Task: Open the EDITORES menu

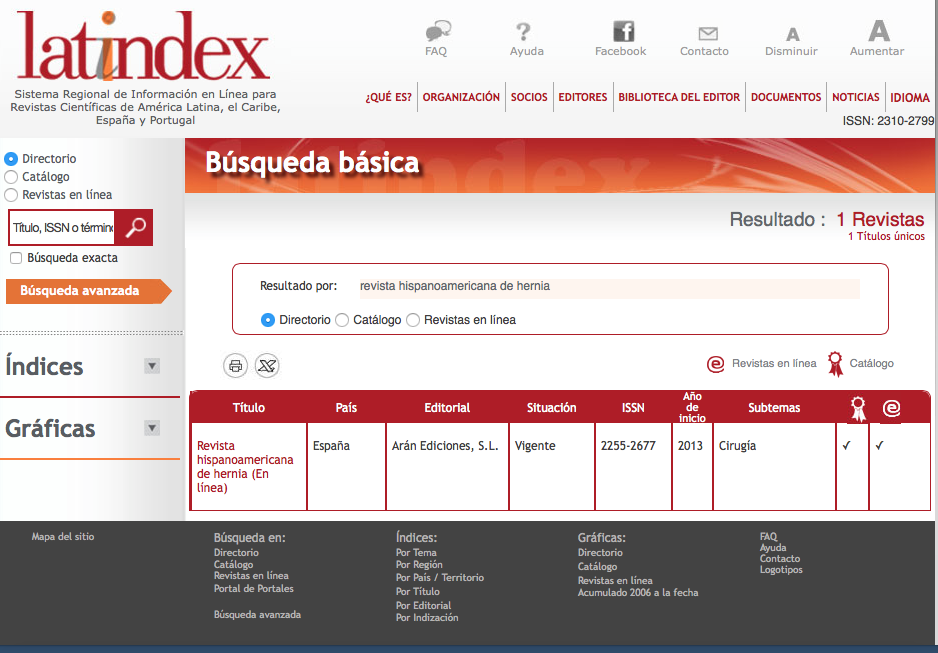Action: [x=583, y=97]
